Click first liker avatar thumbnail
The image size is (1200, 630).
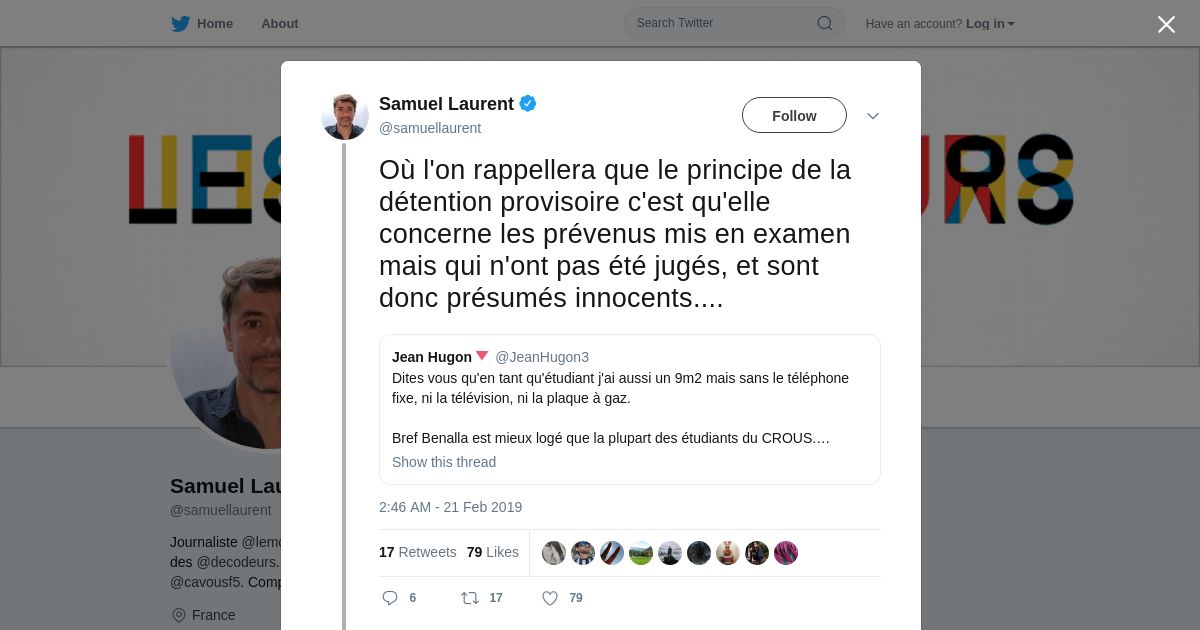point(554,553)
